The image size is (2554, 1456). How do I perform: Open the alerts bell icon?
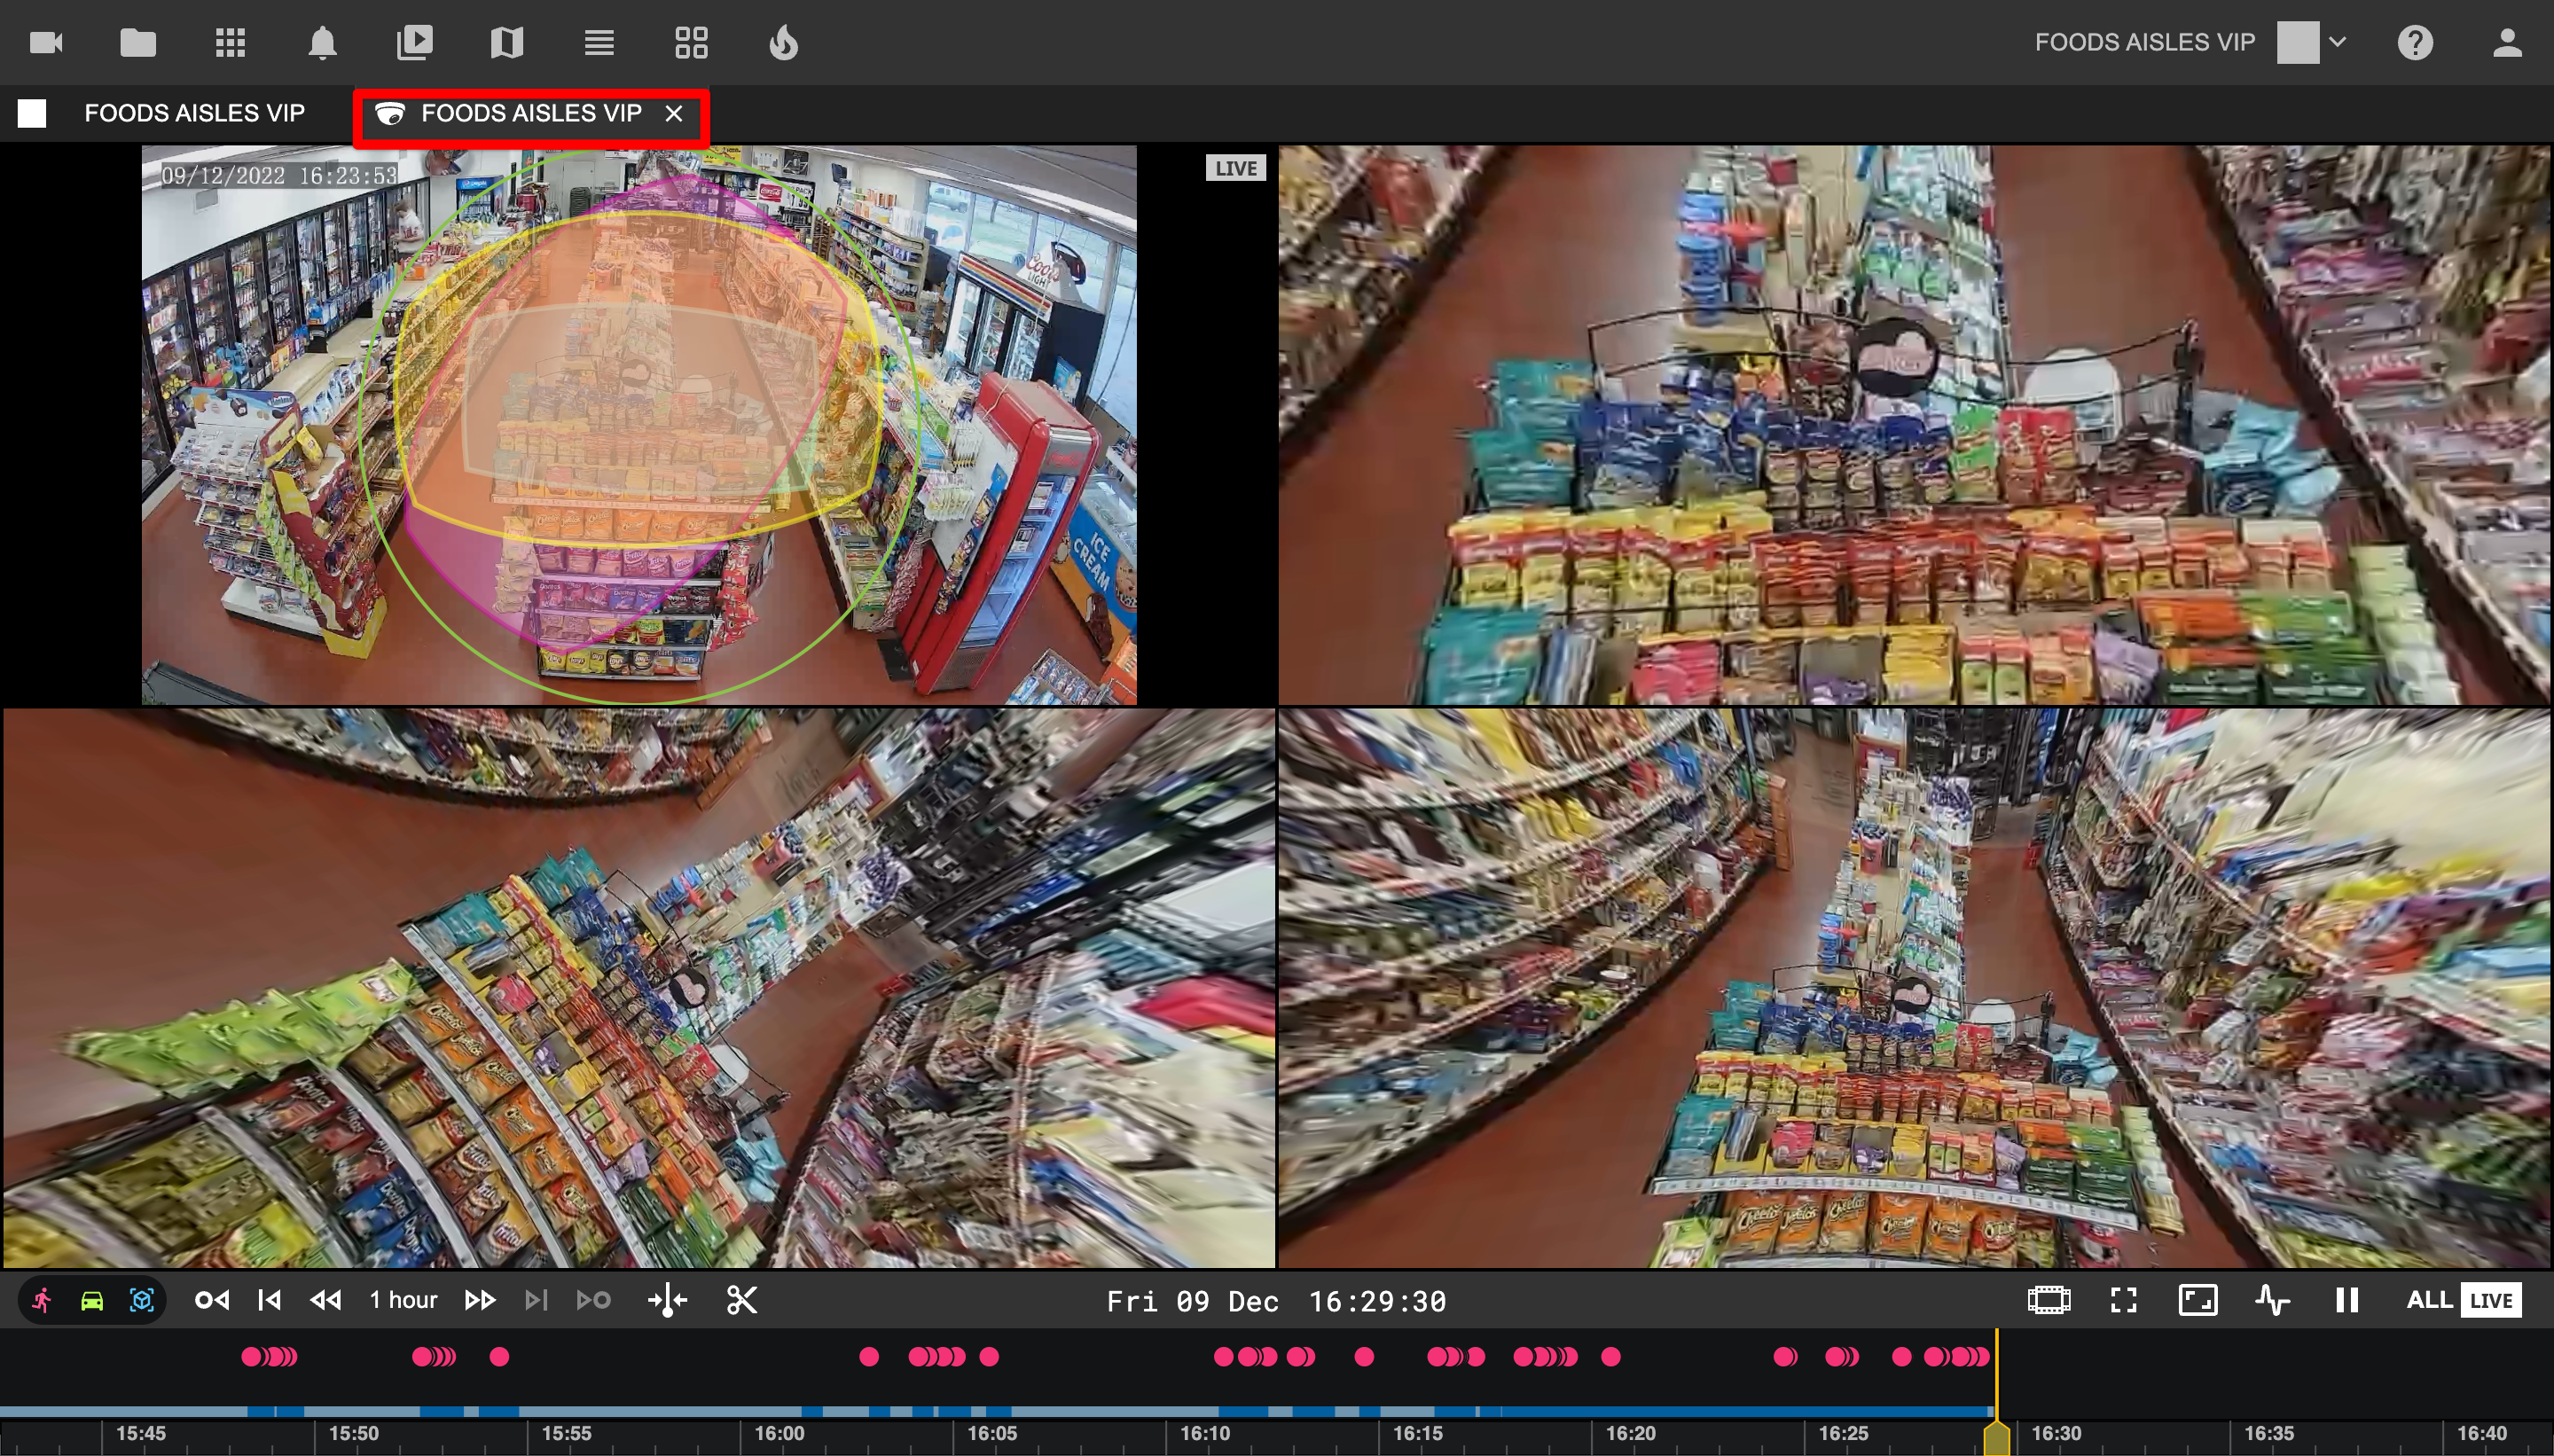click(322, 43)
